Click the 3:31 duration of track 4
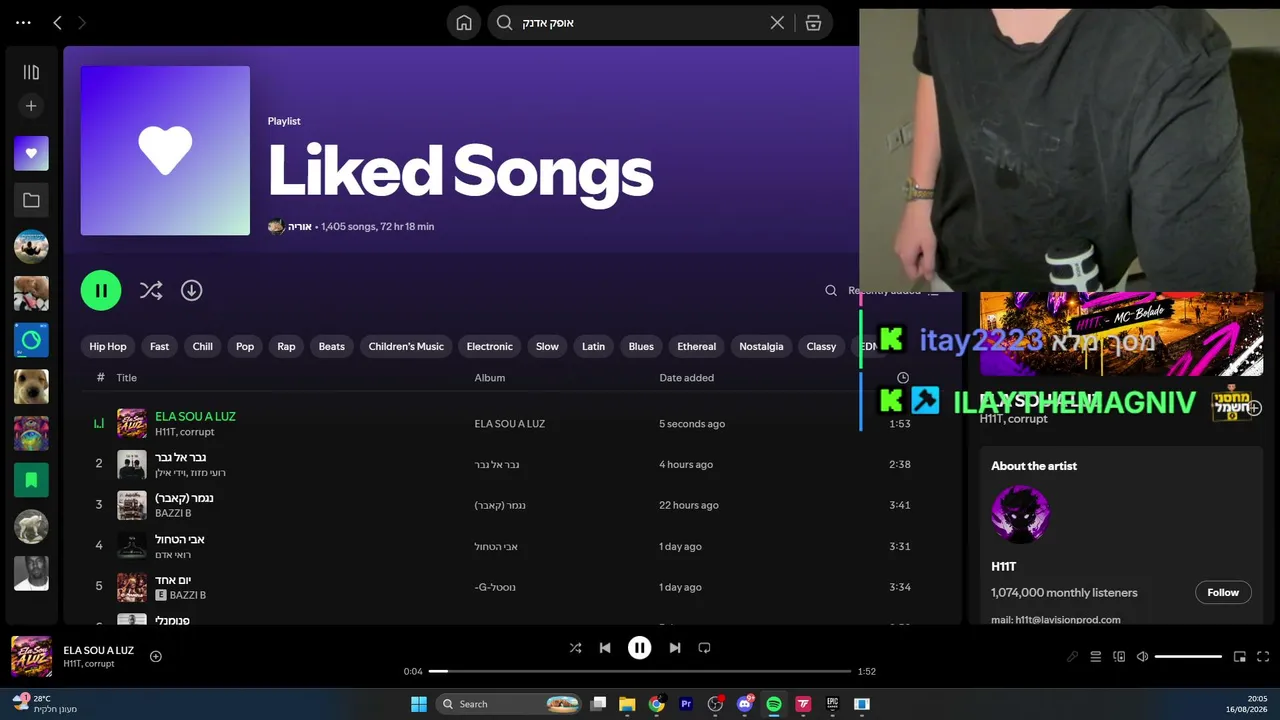The image size is (1280, 720). (x=900, y=547)
